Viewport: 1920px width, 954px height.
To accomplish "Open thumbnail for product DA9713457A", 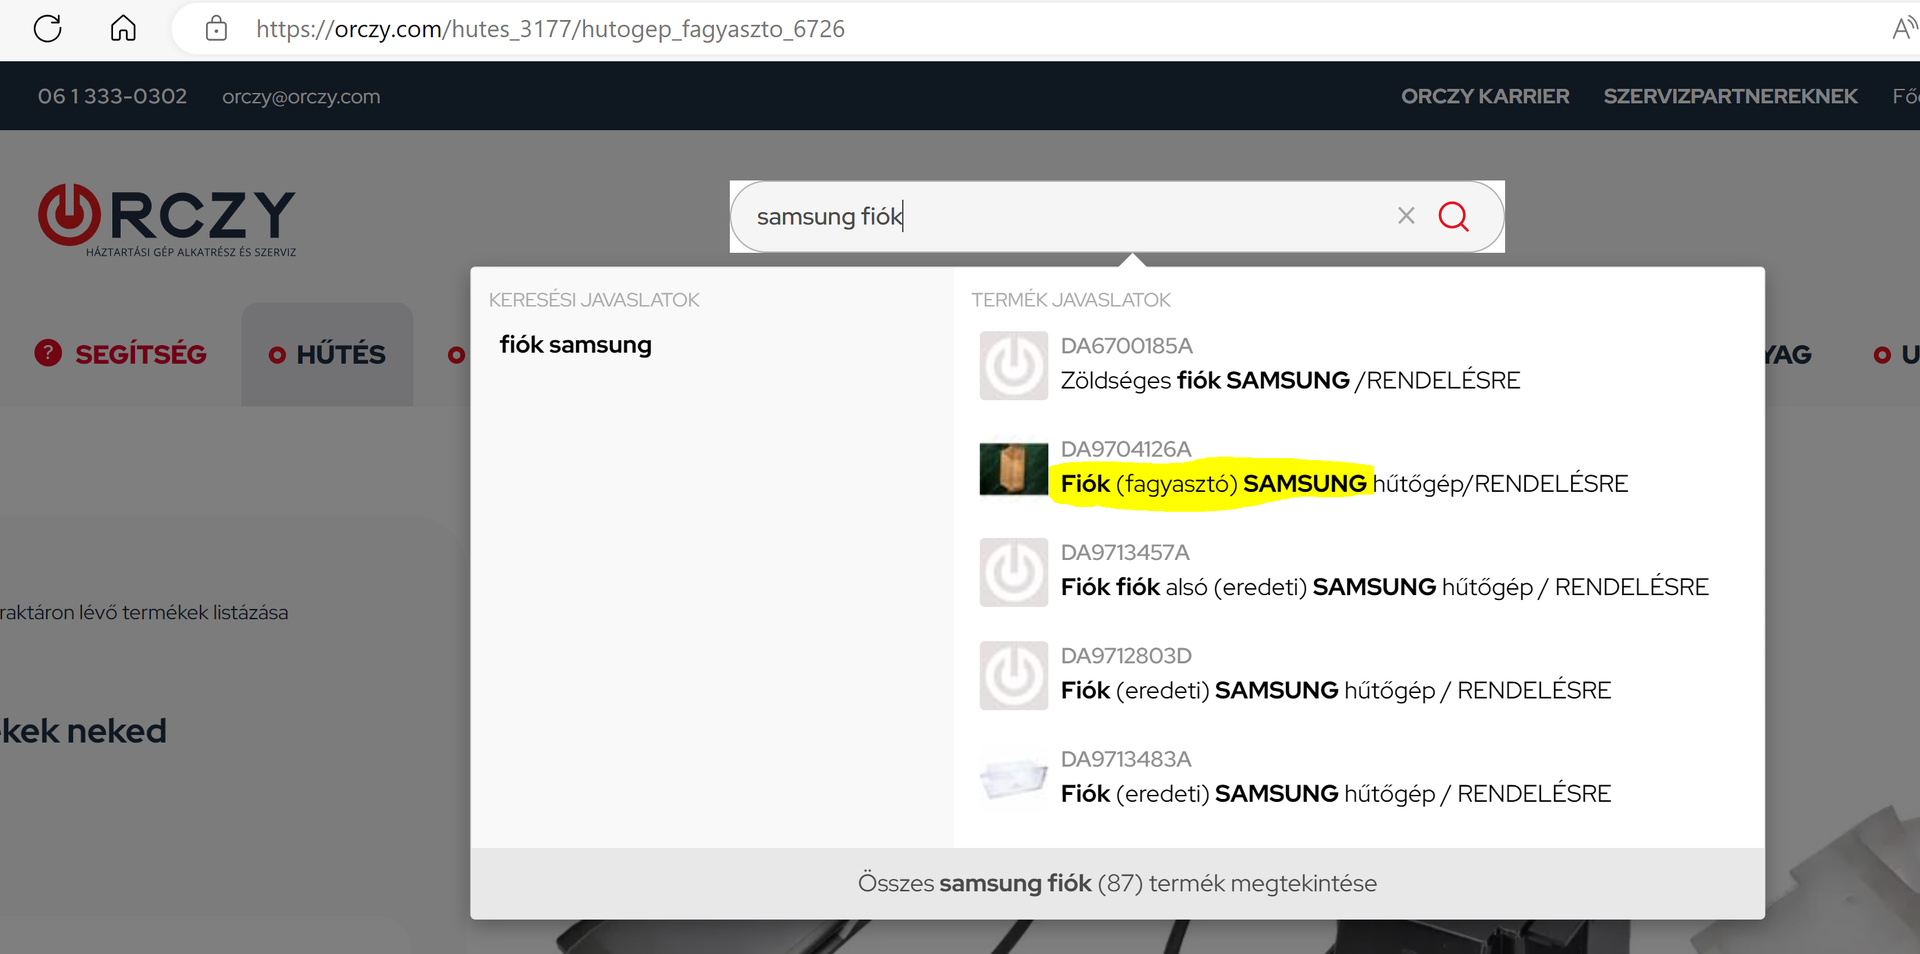I will click(1013, 573).
